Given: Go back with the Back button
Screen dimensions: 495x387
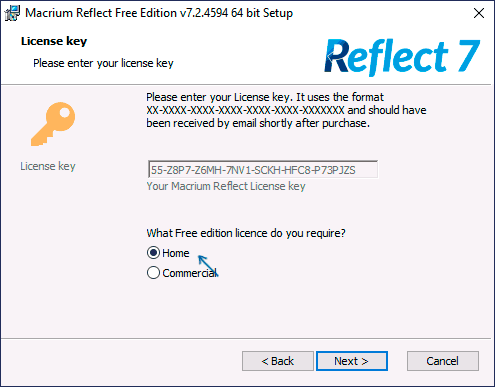Looking at the screenshot, I should (x=278, y=361).
